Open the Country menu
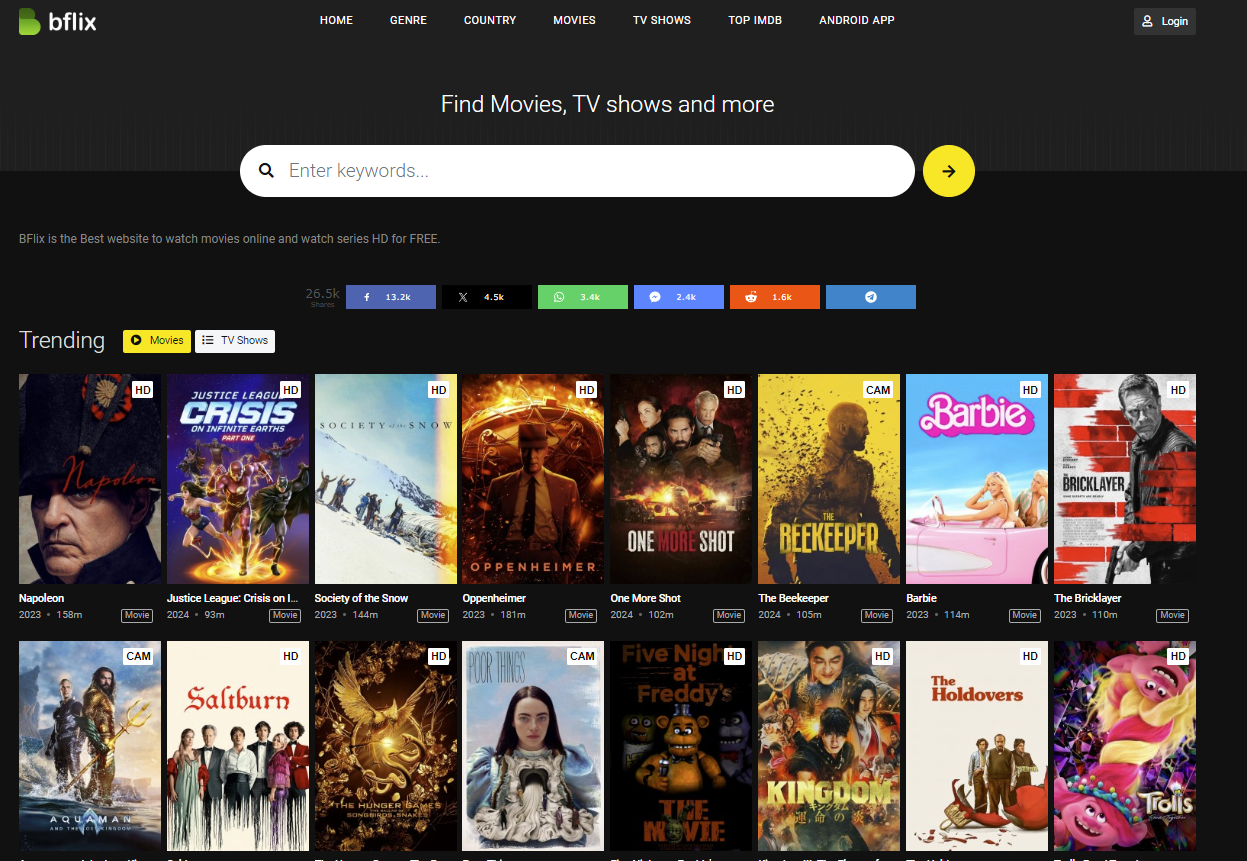Viewport: 1247px width, 861px height. coord(490,20)
